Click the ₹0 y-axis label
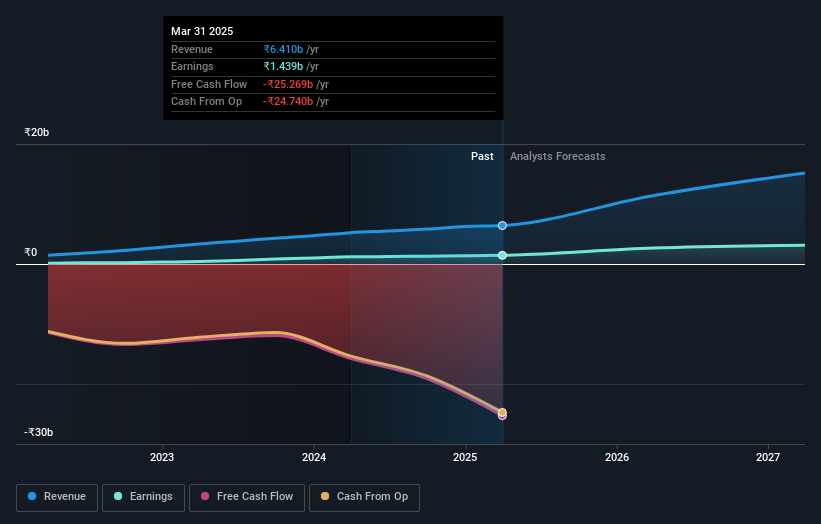821x524 pixels. tap(31, 252)
